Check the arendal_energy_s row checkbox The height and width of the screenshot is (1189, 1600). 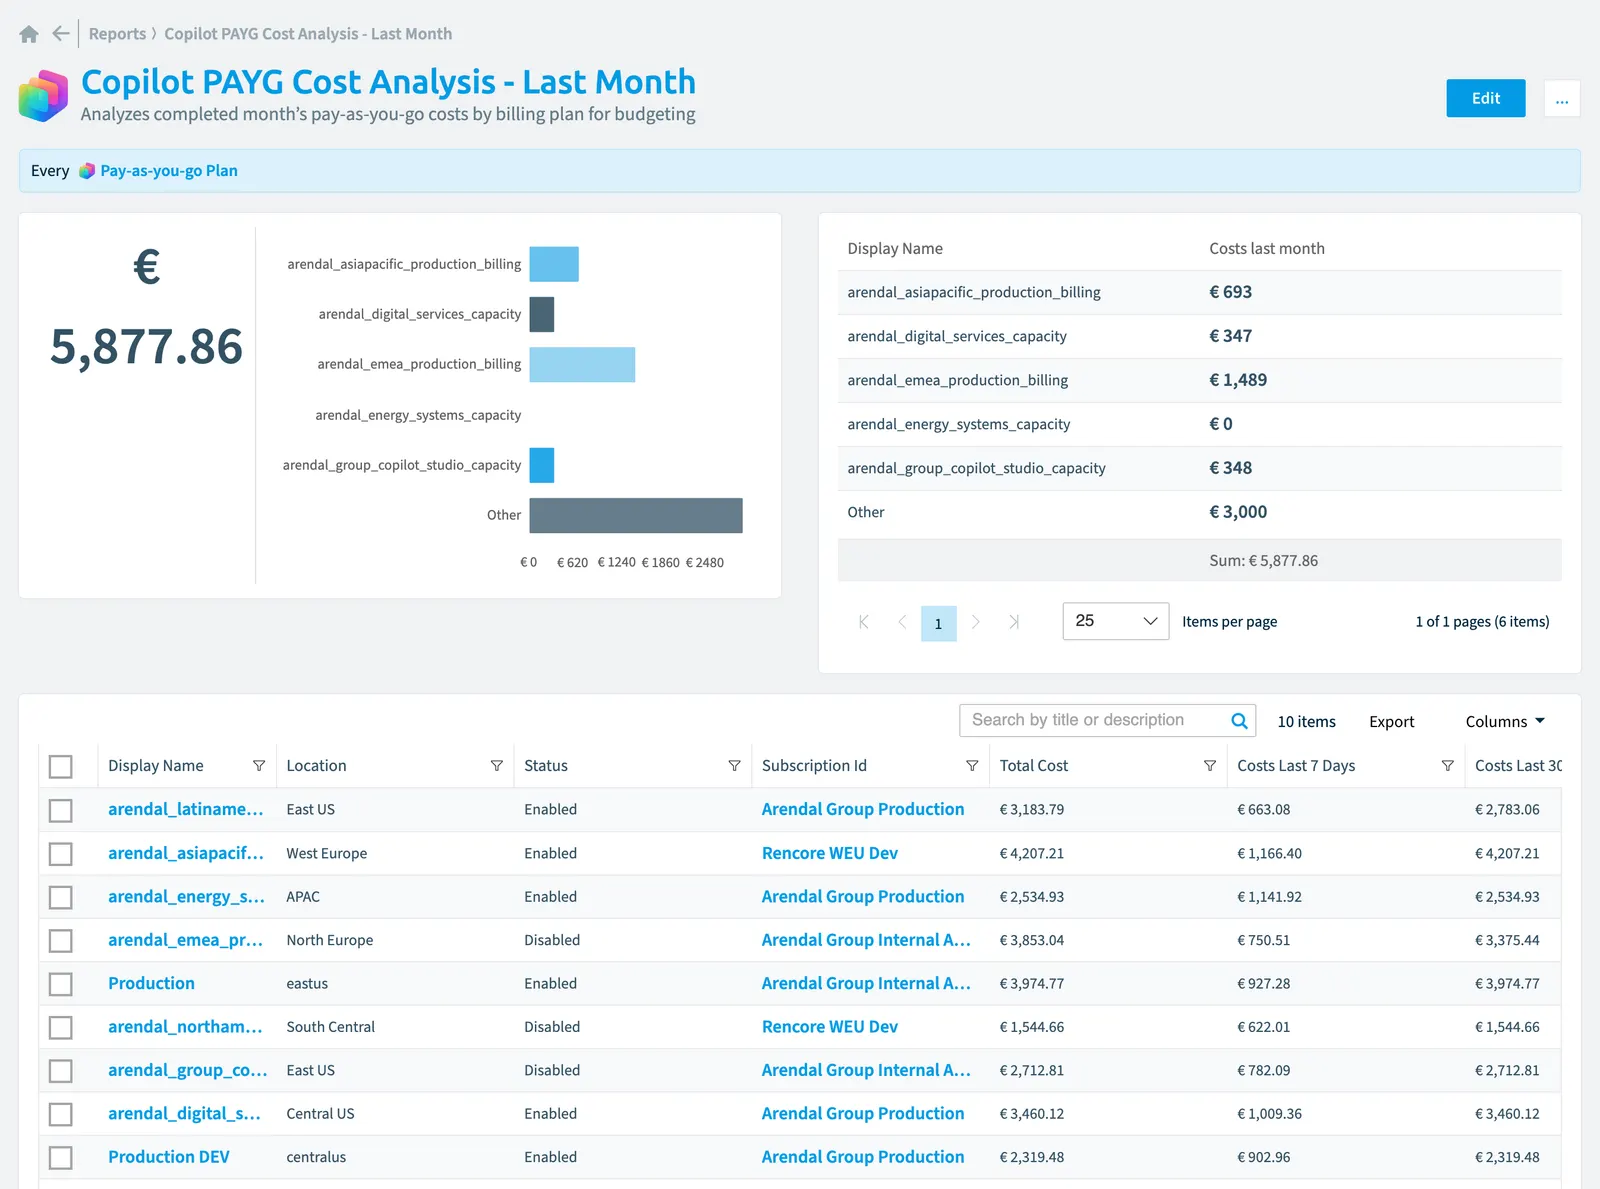click(x=61, y=897)
